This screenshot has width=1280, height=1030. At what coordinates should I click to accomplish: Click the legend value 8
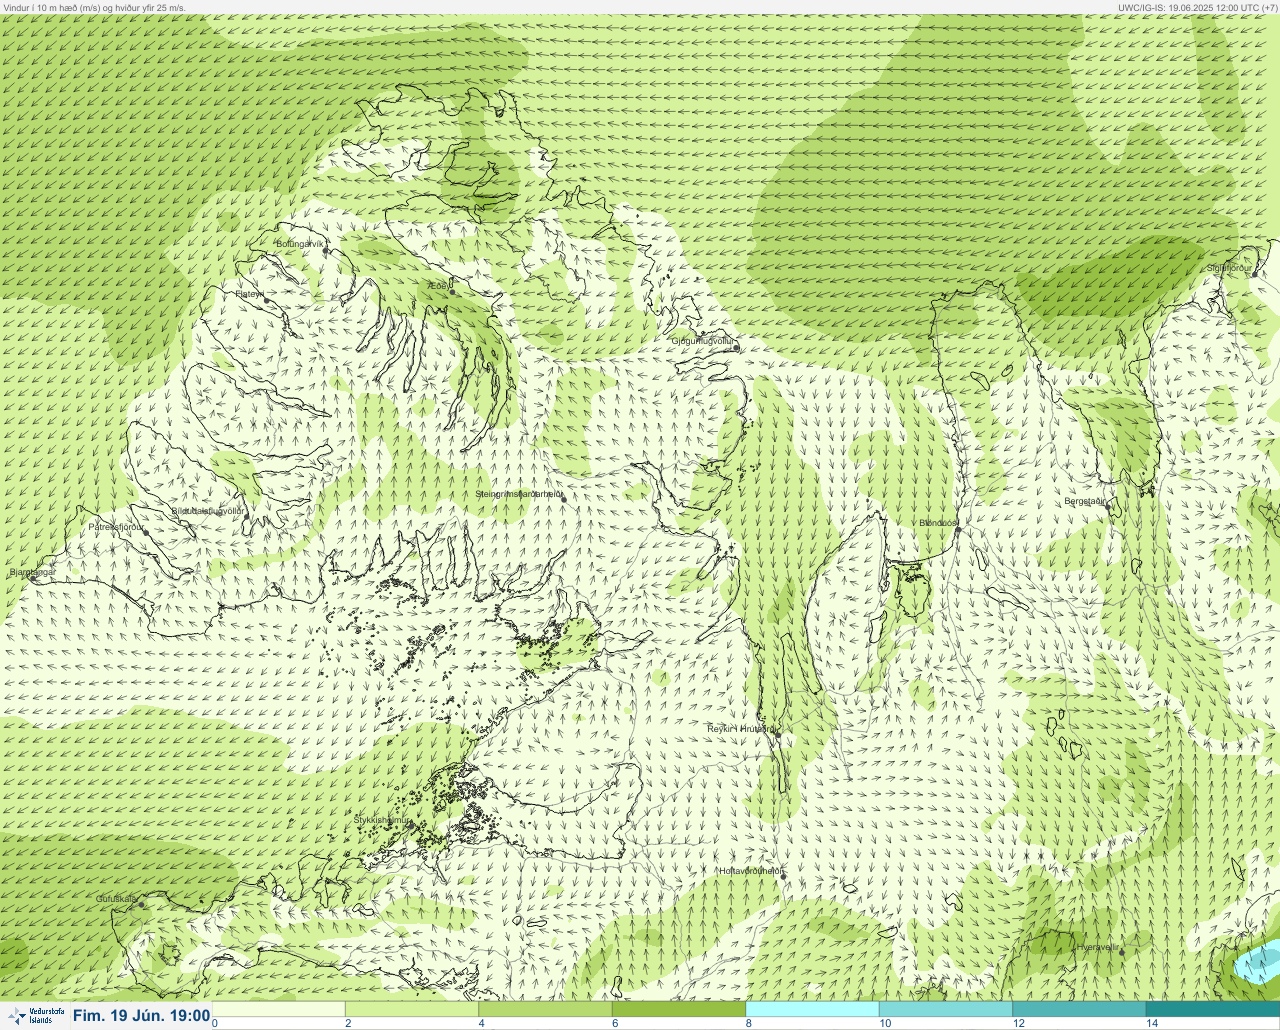pos(747,1023)
